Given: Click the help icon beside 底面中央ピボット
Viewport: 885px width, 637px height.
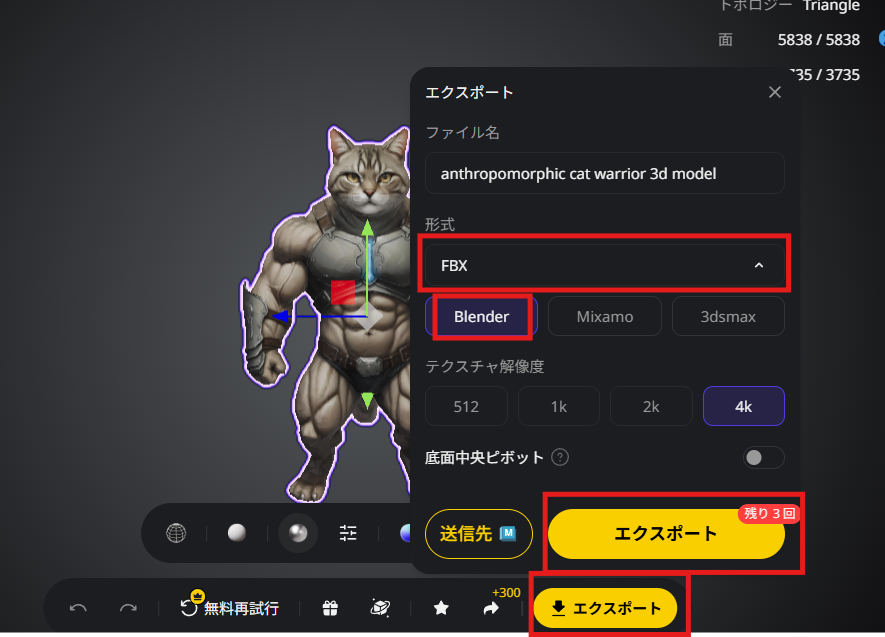Looking at the screenshot, I should 560,457.
